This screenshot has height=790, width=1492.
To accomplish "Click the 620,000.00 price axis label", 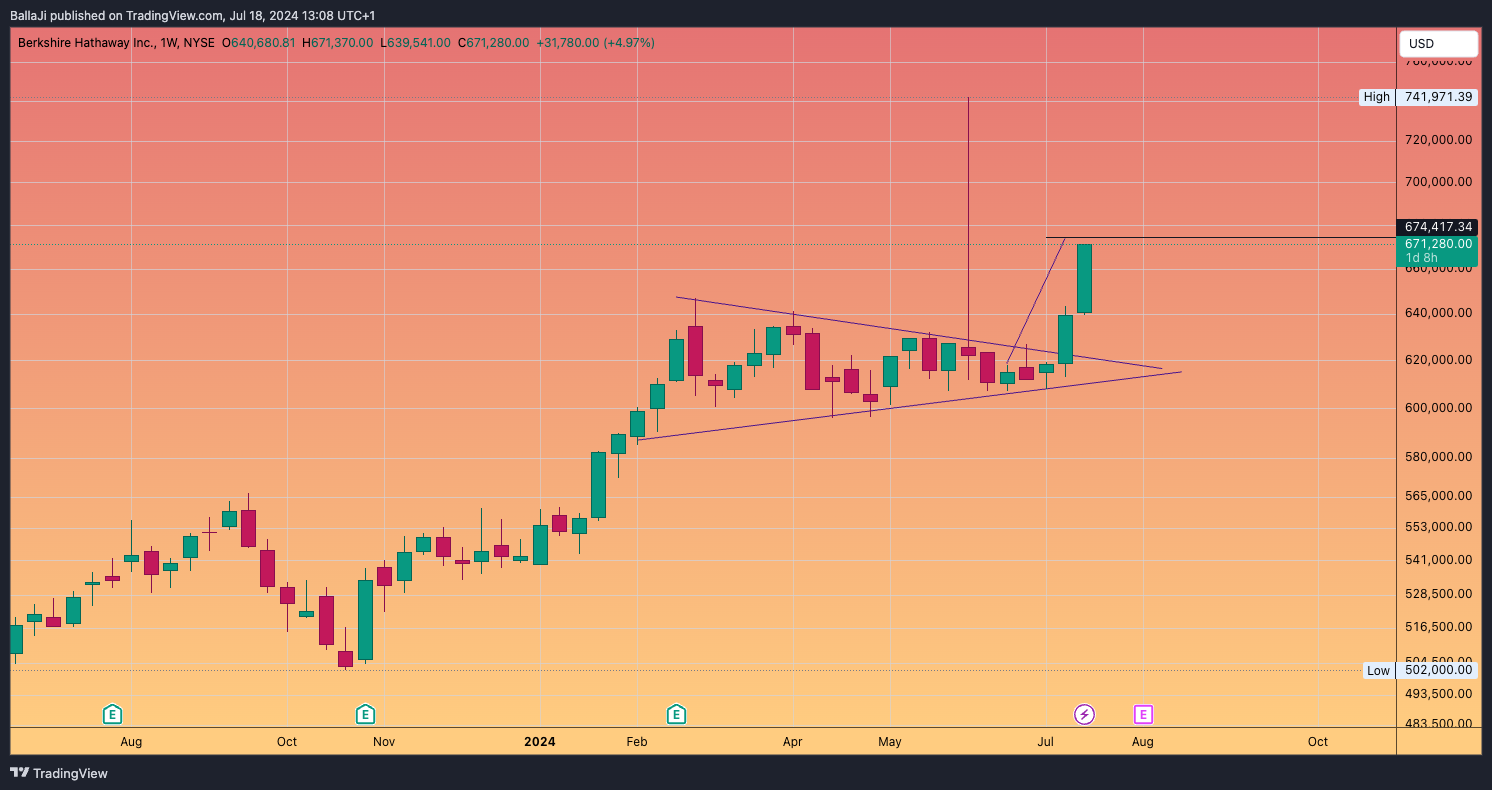I will (x=1438, y=360).
